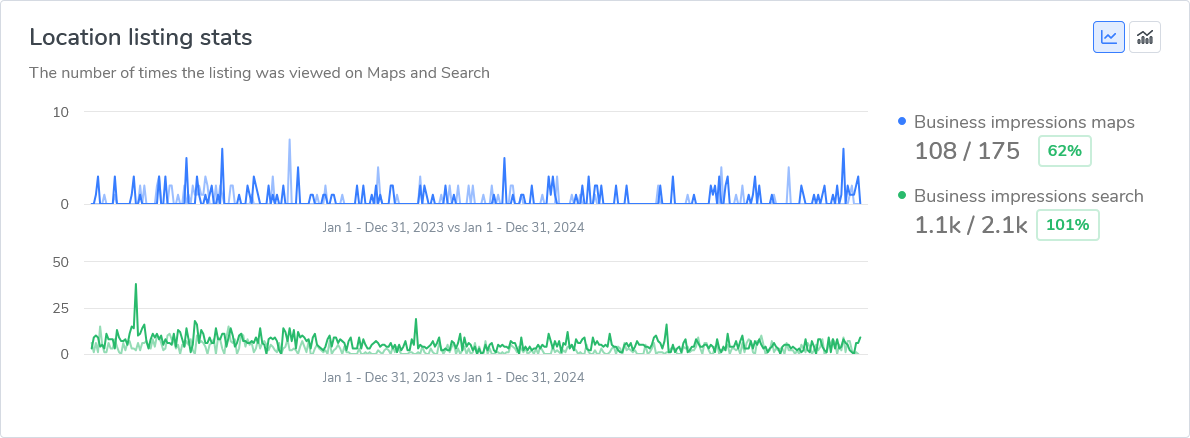The image size is (1190, 438).
Task: Click the blue maps legend dot
Action: click(x=902, y=122)
